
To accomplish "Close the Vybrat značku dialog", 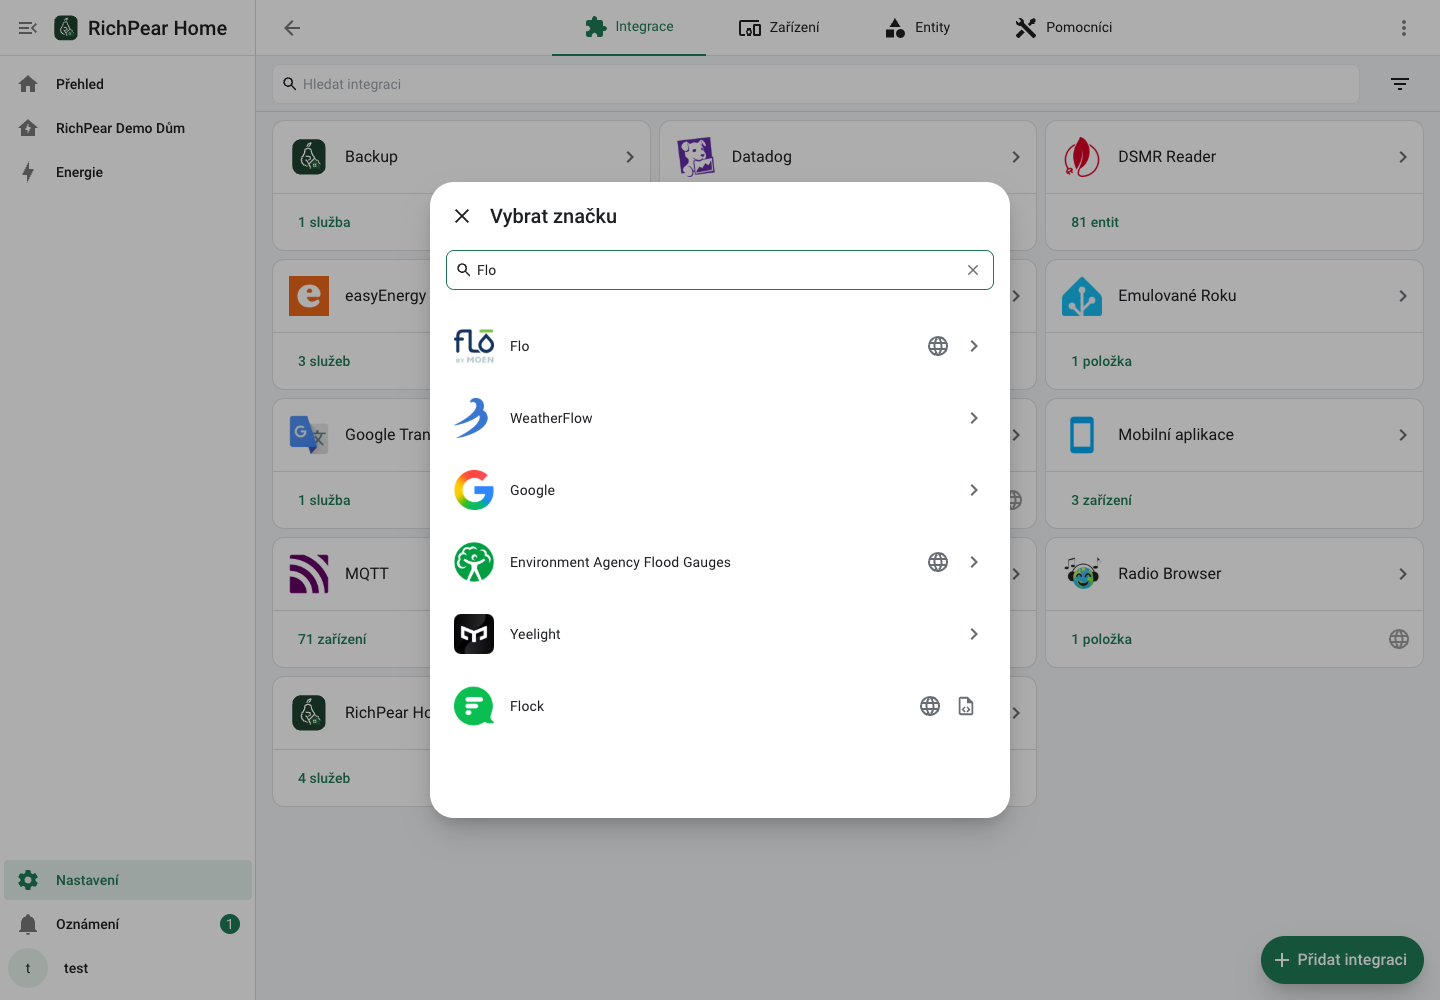I will [462, 216].
